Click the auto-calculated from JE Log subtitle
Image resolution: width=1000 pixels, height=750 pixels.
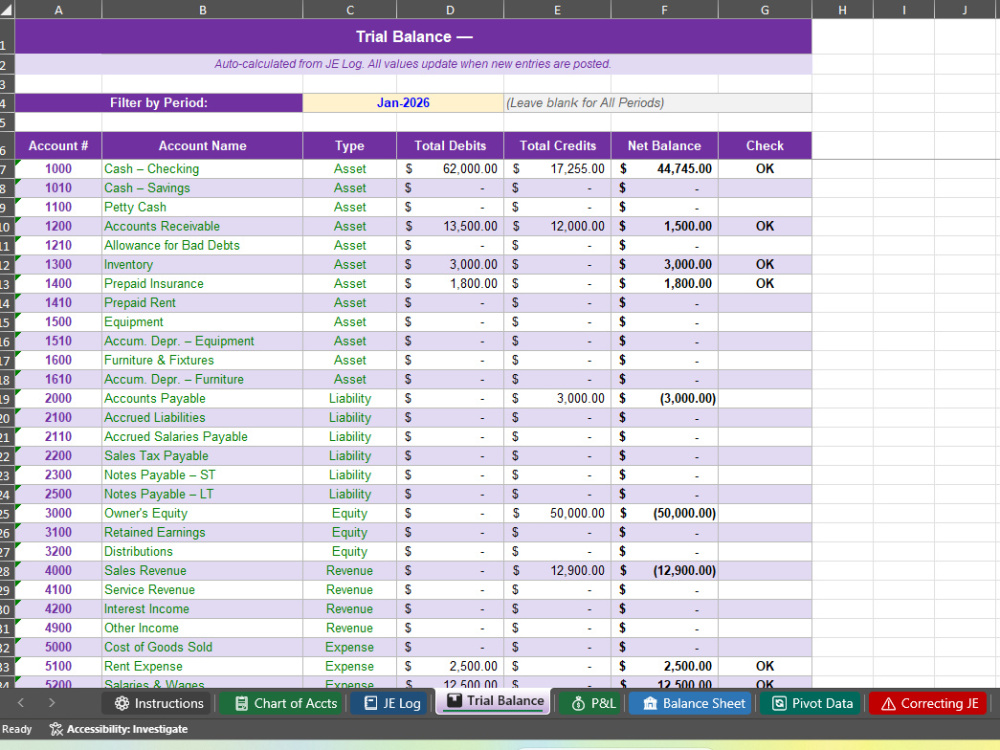413,64
